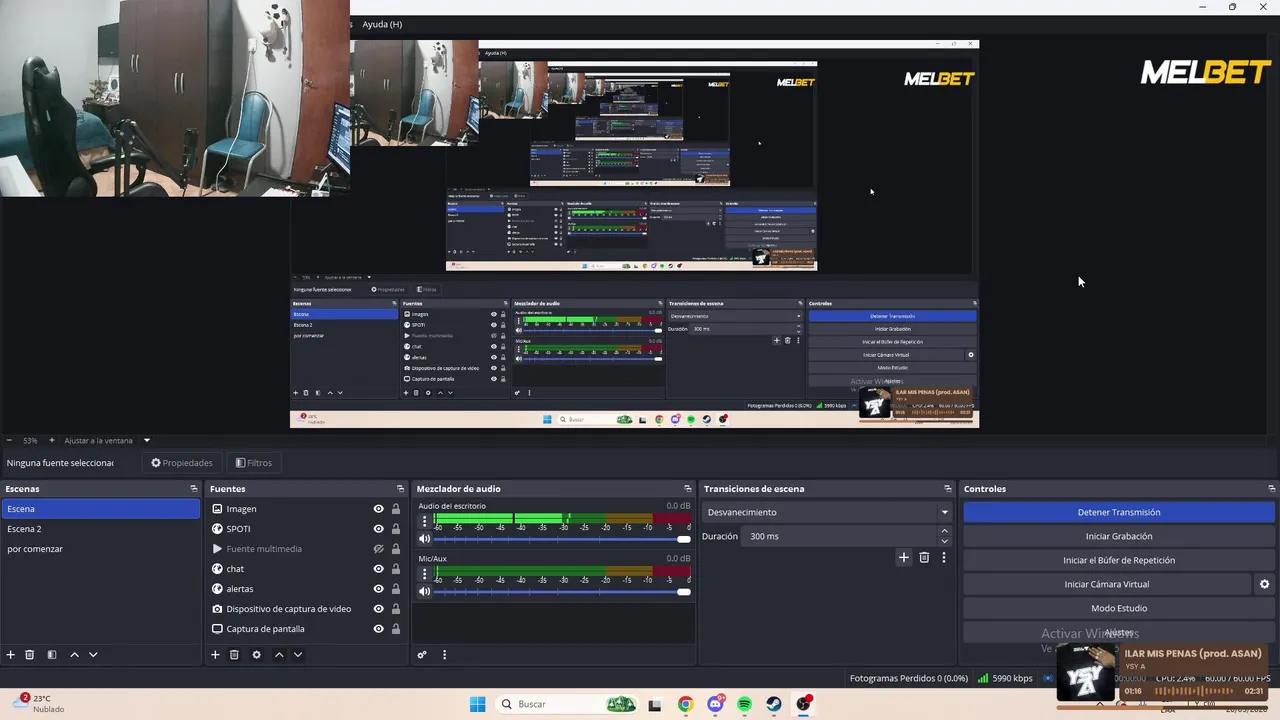The width and height of the screenshot is (1280, 720).
Task: Open the Ayuda (H) menu
Action: [382, 24]
